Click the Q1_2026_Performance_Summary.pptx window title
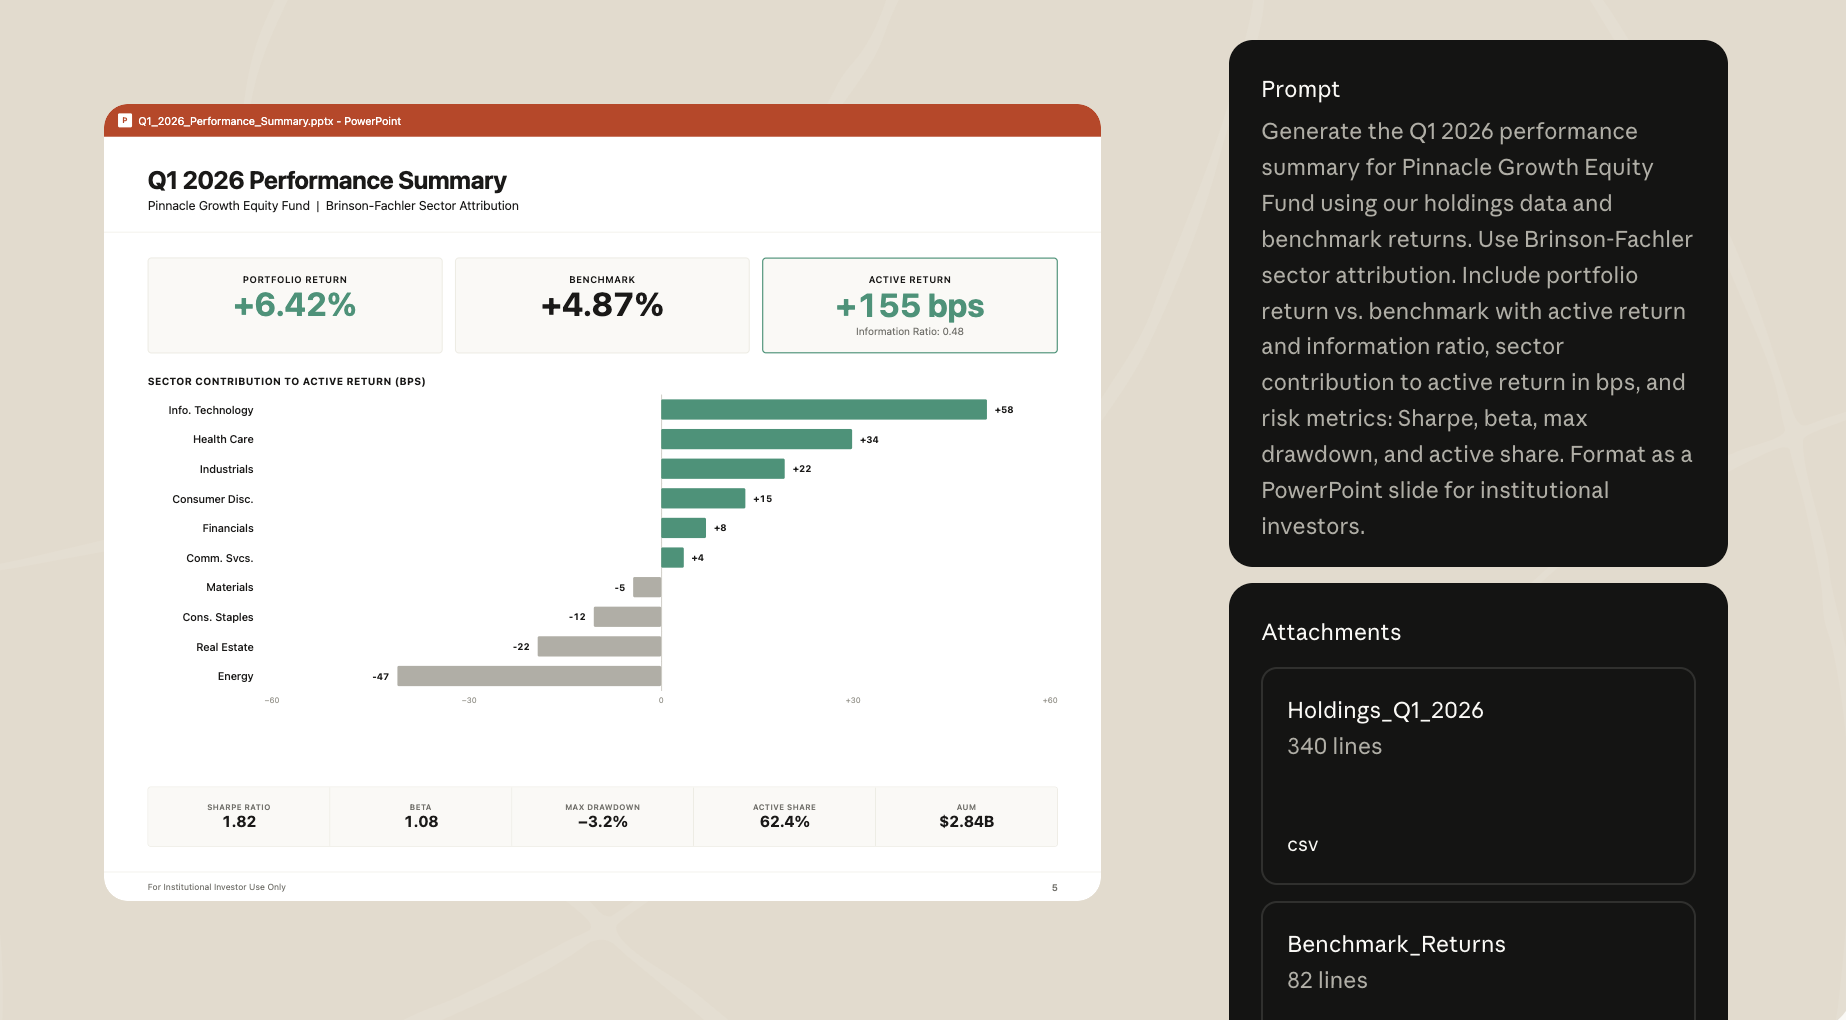This screenshot has height=1020, width=1846. (270, 122)
